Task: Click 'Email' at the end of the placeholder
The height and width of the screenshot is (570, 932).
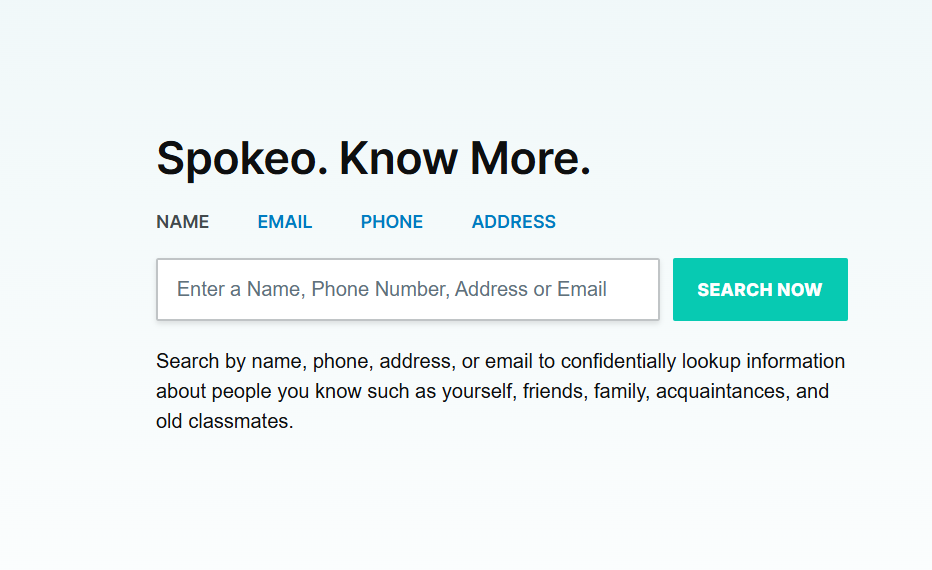Action: (582, 290)
